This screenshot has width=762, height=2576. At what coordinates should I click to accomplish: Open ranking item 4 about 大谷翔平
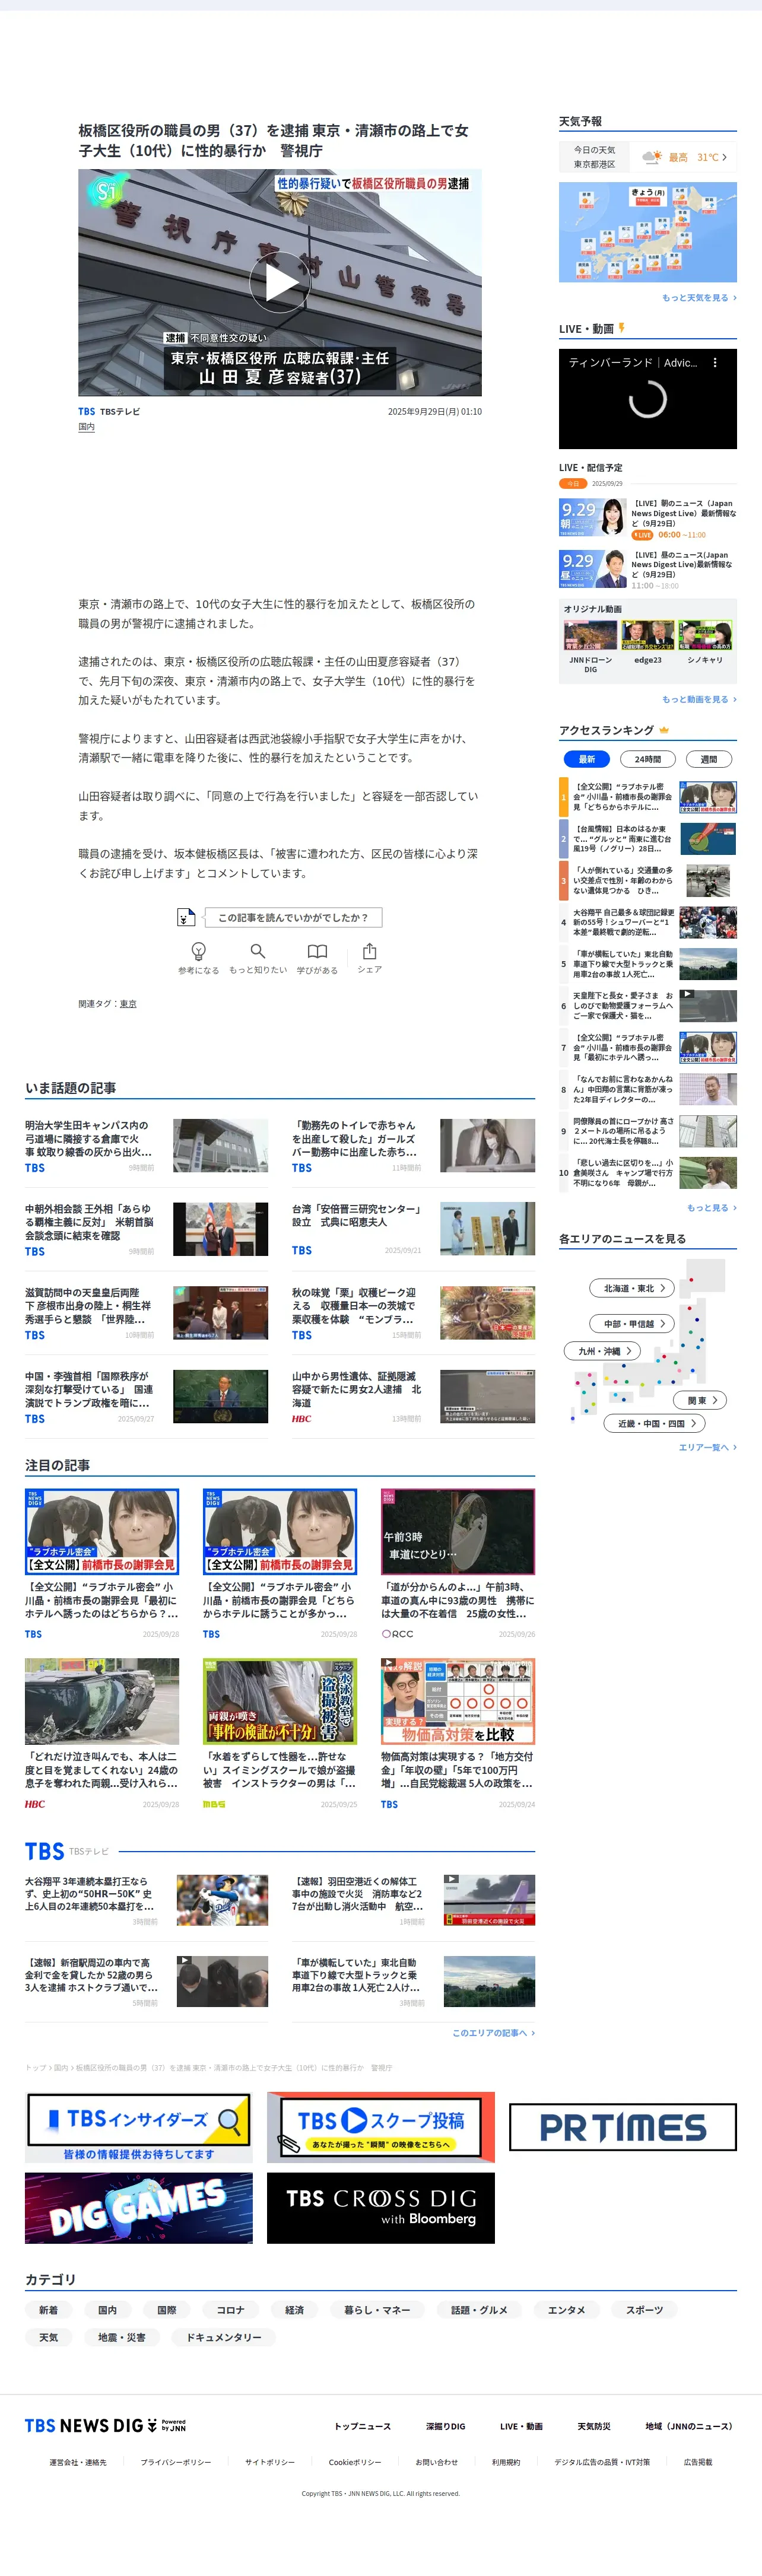[648, 922]
